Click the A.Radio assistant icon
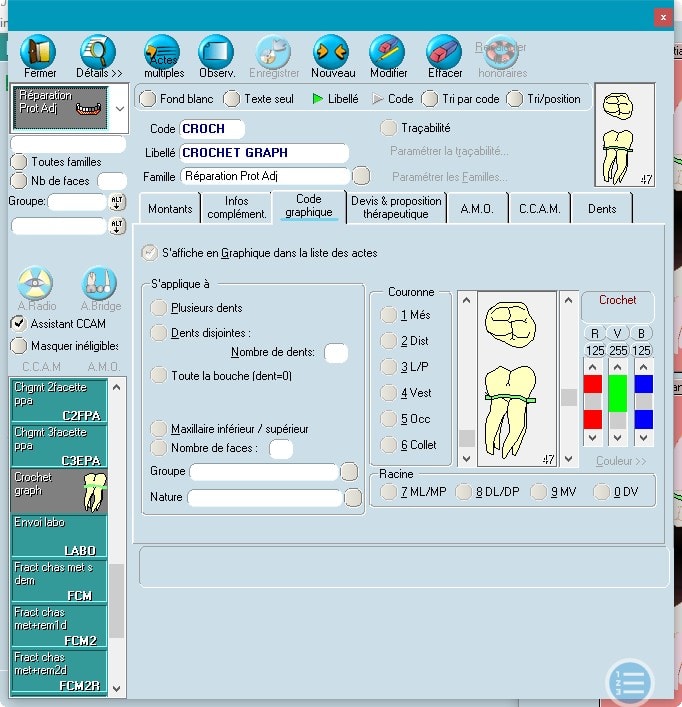Screen dimensions: 682x707 tap(37, 284)
